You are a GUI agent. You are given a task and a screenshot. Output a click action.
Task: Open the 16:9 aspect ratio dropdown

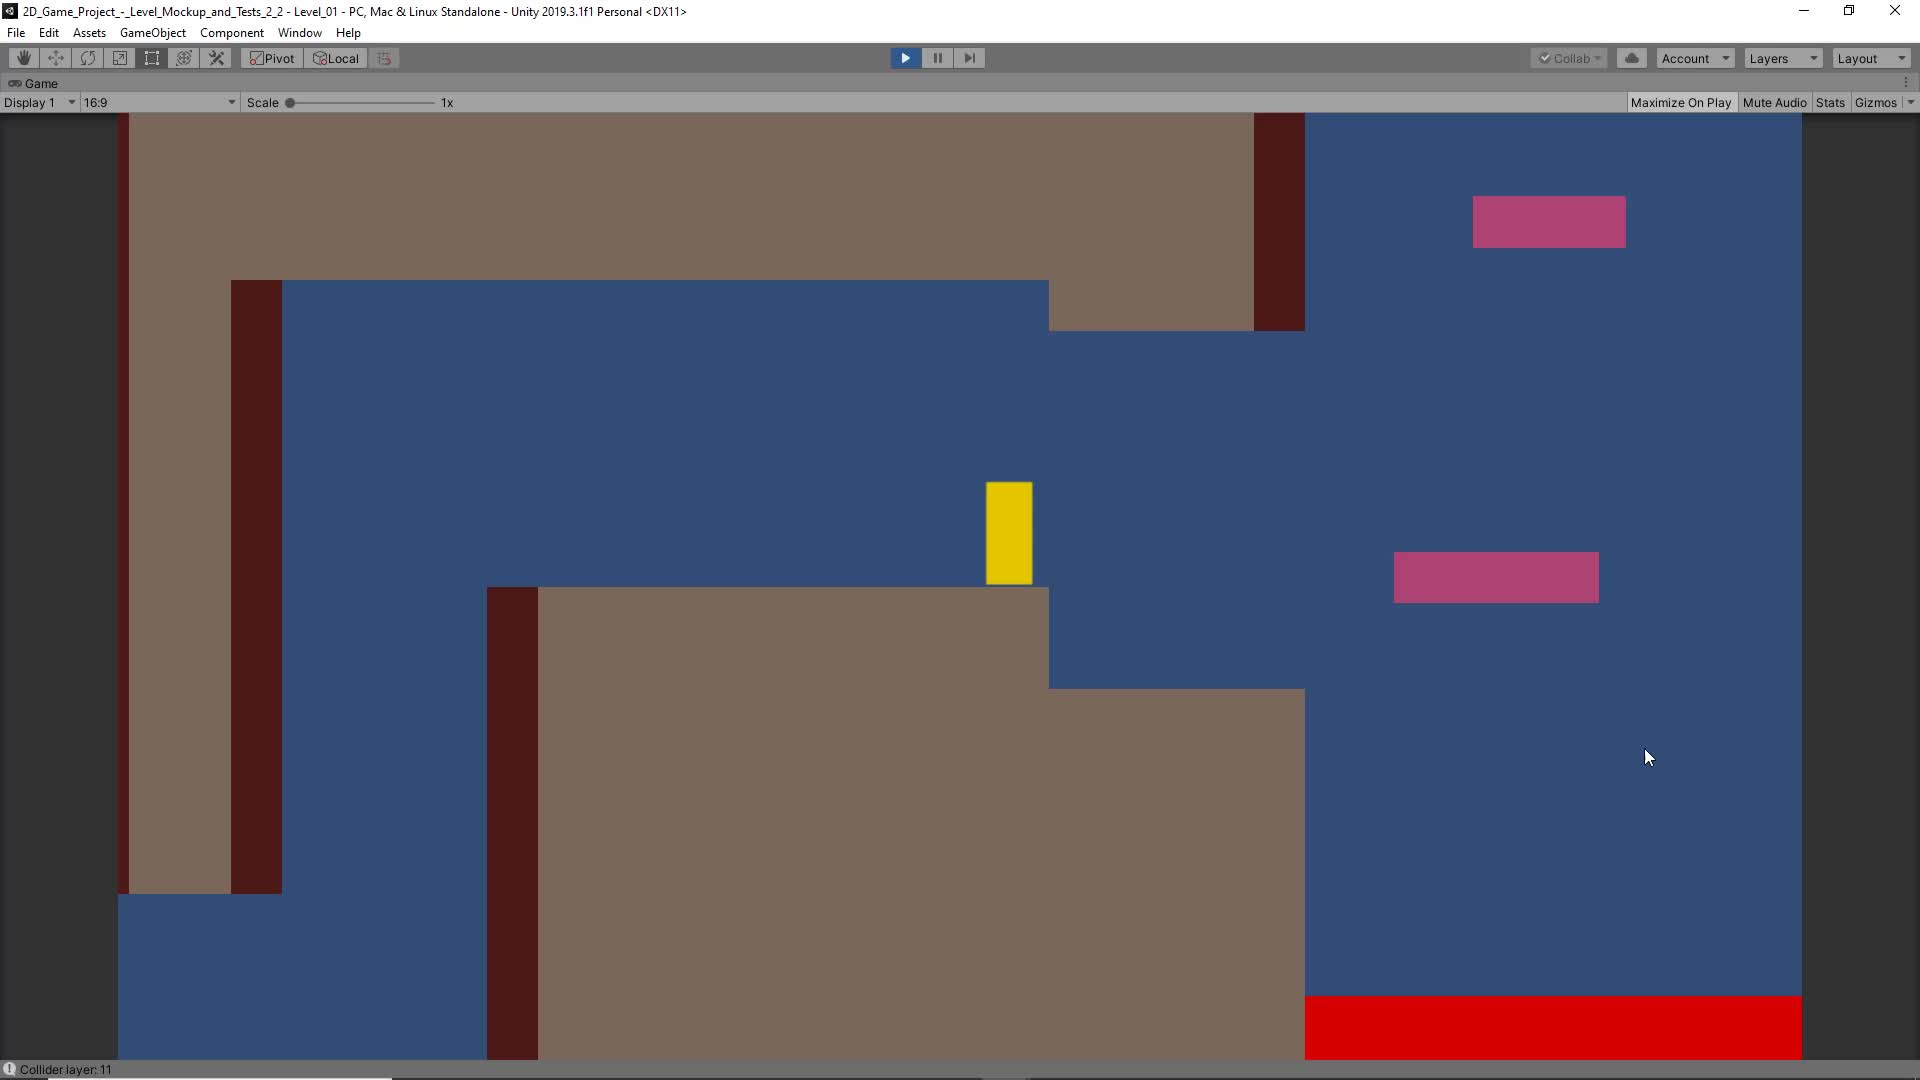pos(159,102)
